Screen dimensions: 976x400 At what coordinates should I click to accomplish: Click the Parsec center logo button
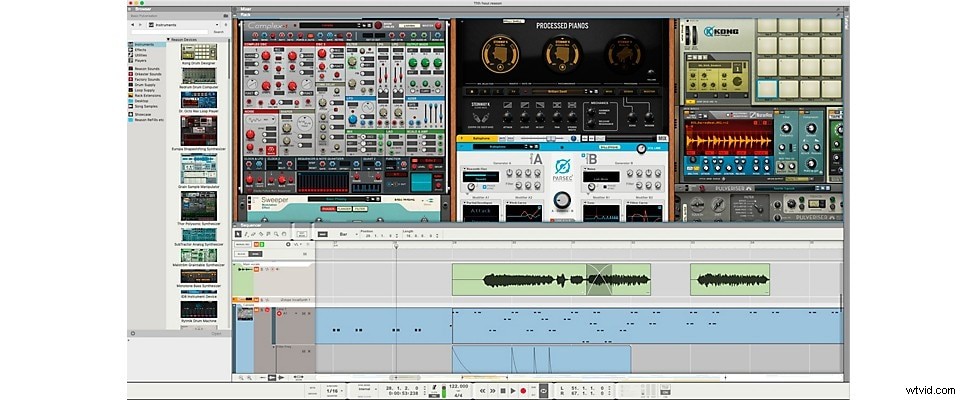coord(562,167)
